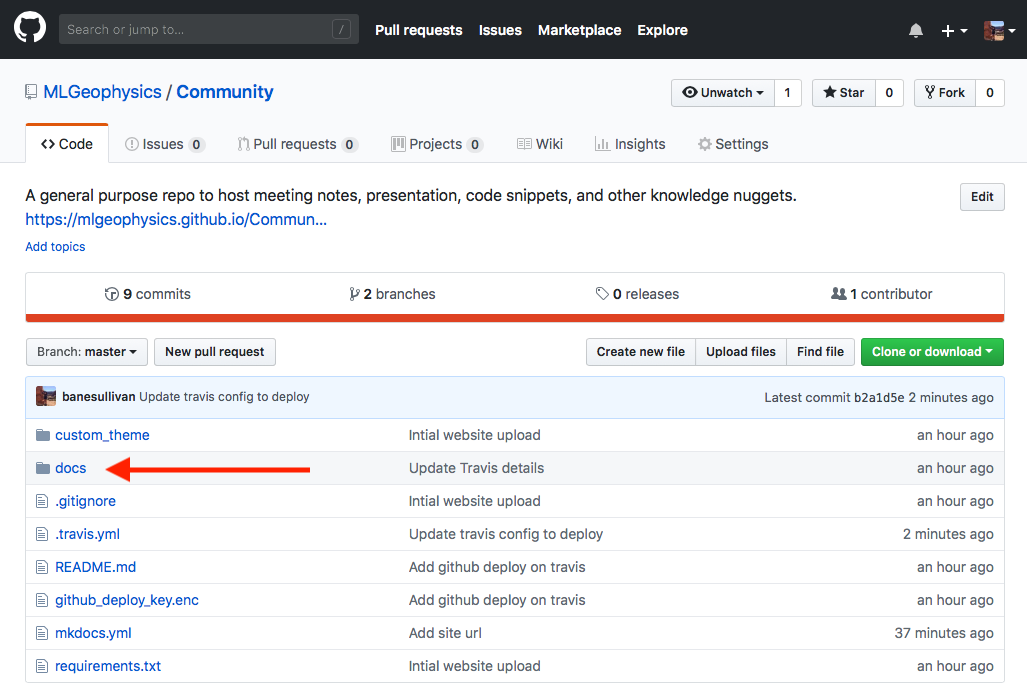Open the MLGeophysics organization link
1027x692 pixels.
tap(102, 92)
